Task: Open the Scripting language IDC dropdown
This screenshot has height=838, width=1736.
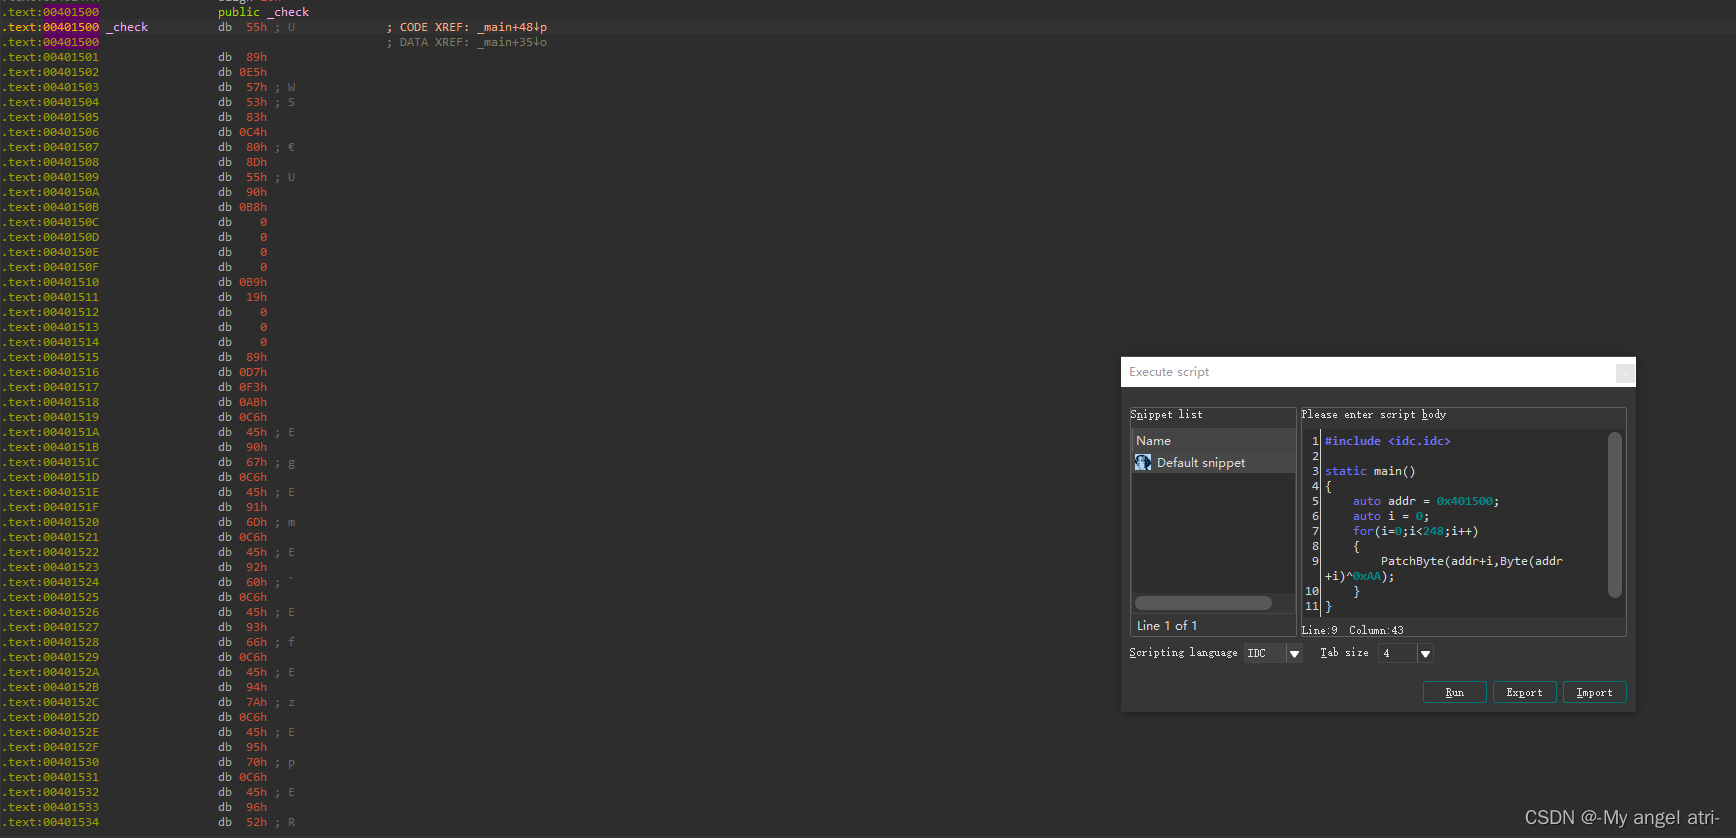Action: (1294, 653)
